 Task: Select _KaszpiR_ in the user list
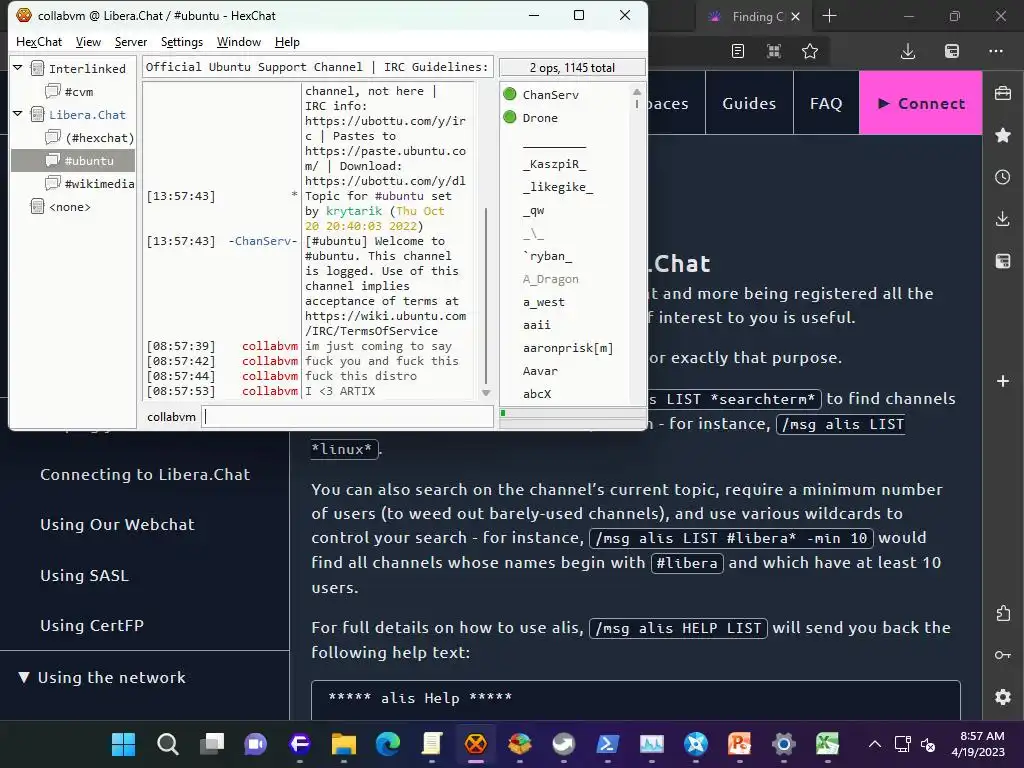coord(554,164)
